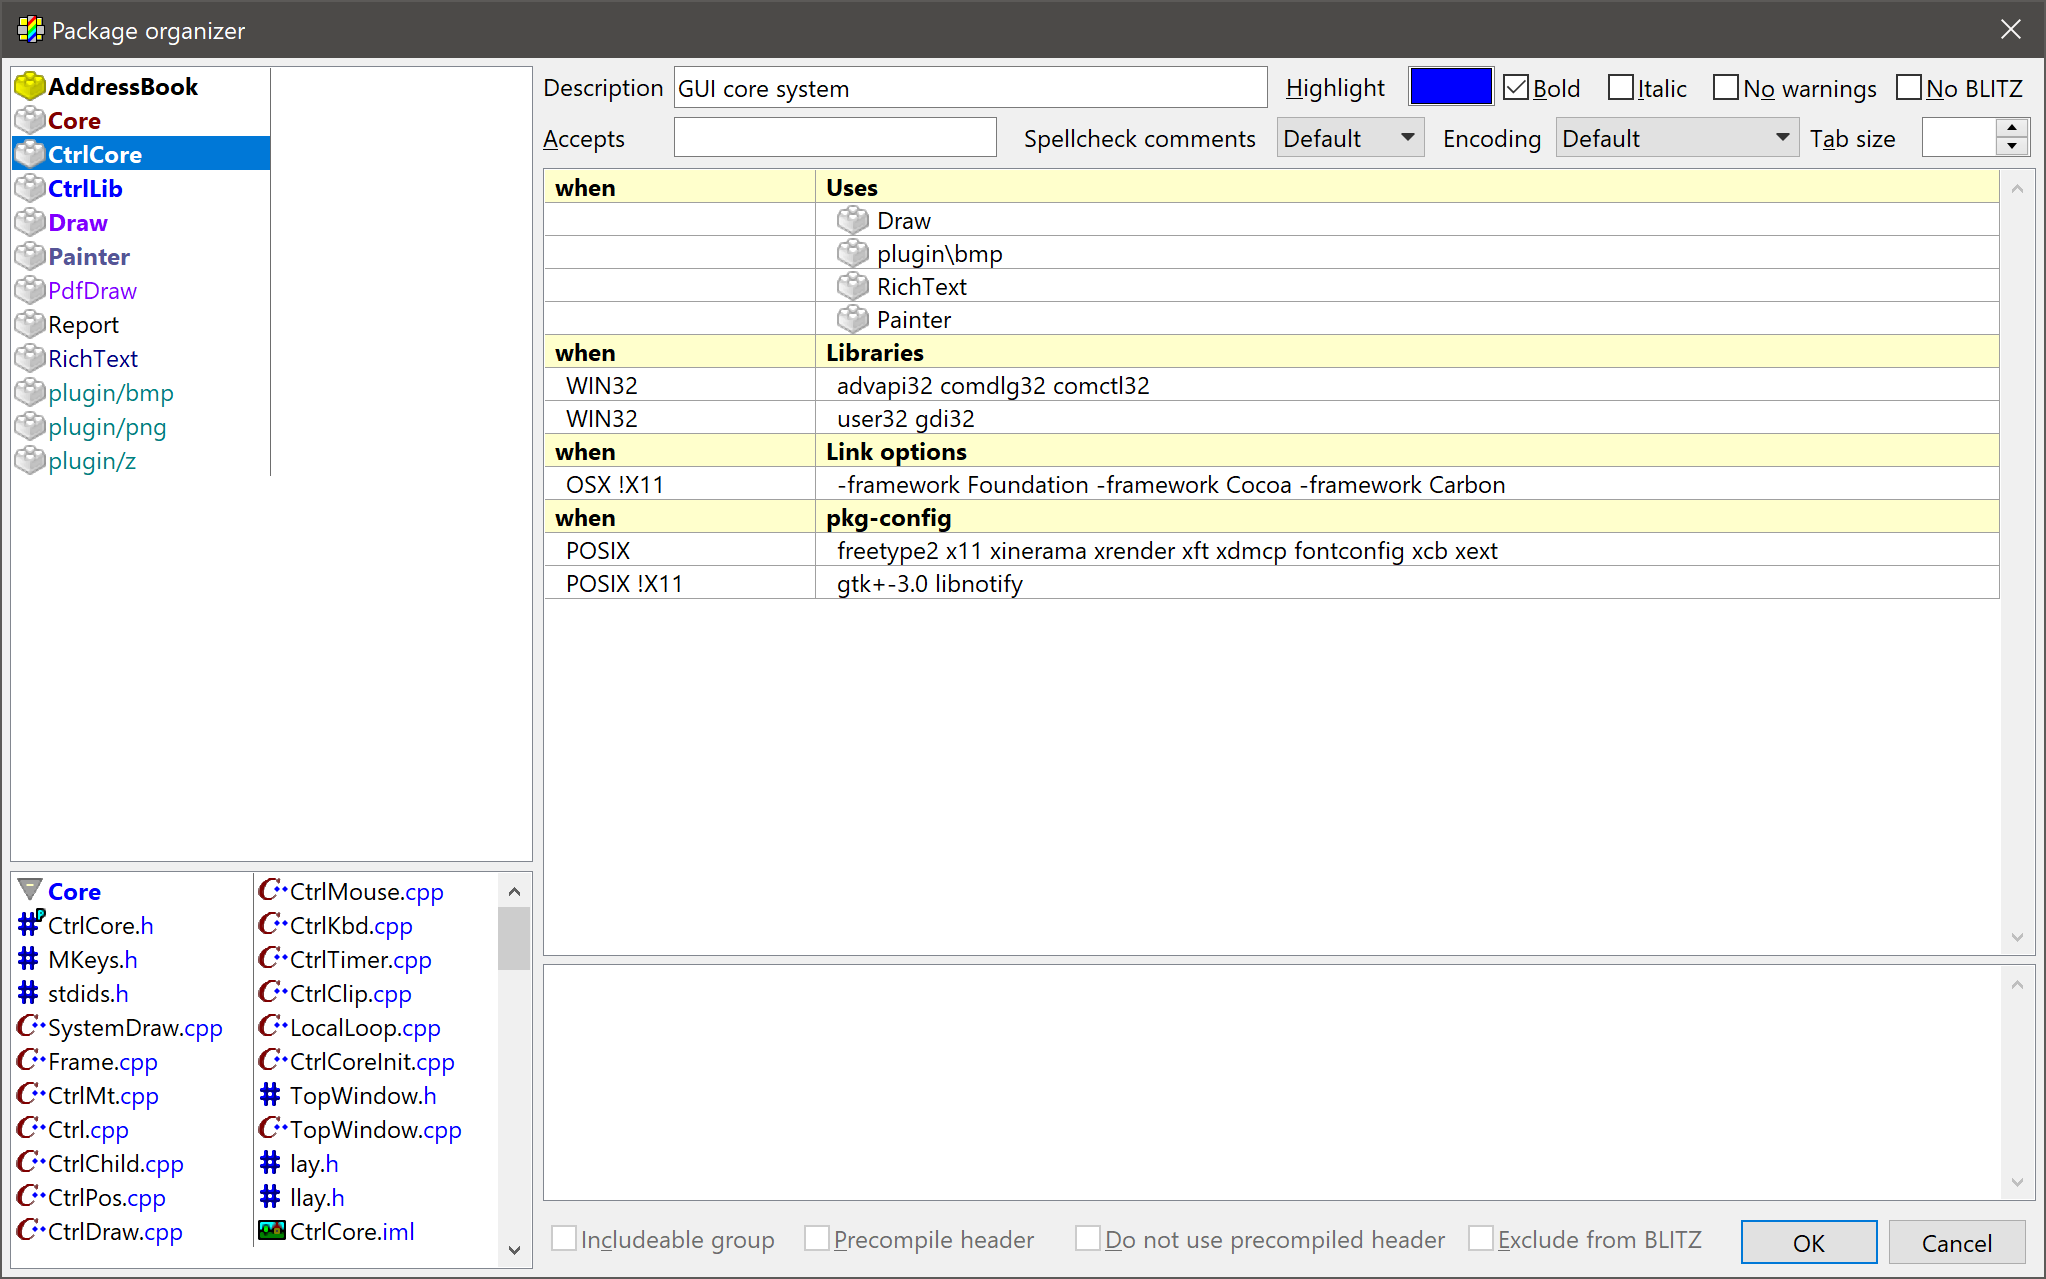Collapse the Core file group triangle
The height and width of the screenshot is (1279, 2046).
(30, 890)
